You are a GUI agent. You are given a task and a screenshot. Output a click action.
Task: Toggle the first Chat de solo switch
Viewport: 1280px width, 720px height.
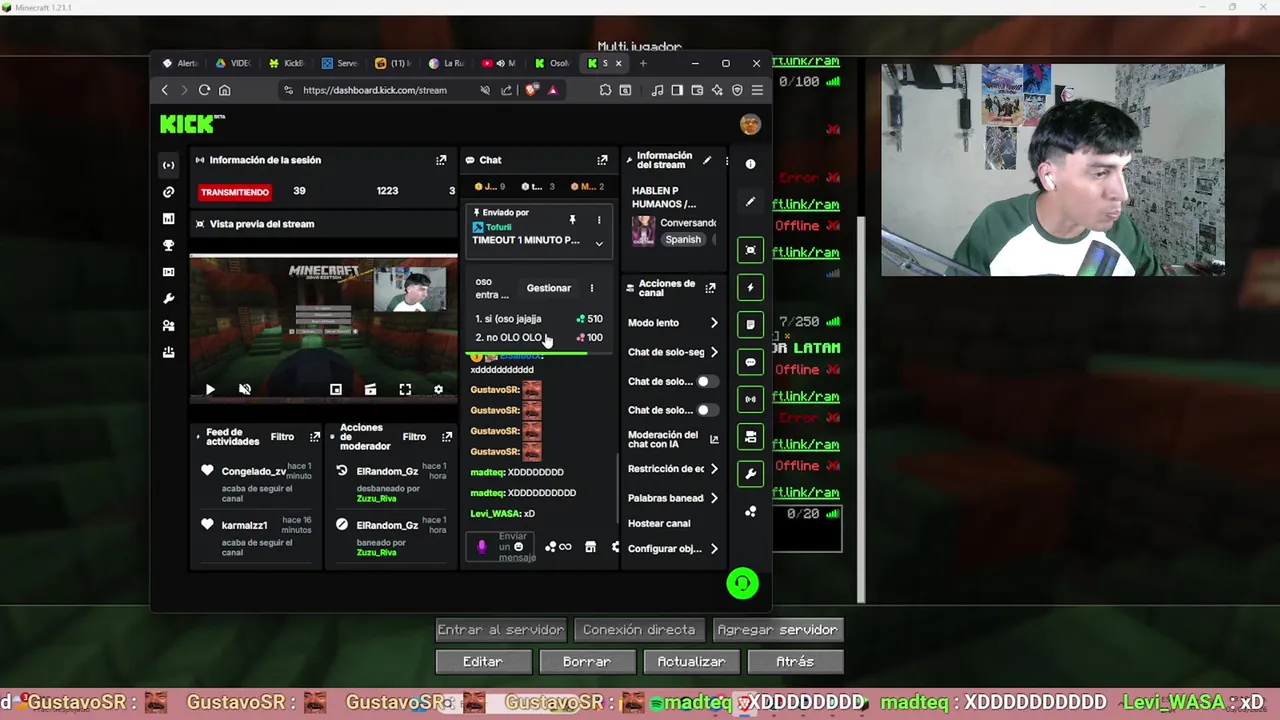(707, 381)
